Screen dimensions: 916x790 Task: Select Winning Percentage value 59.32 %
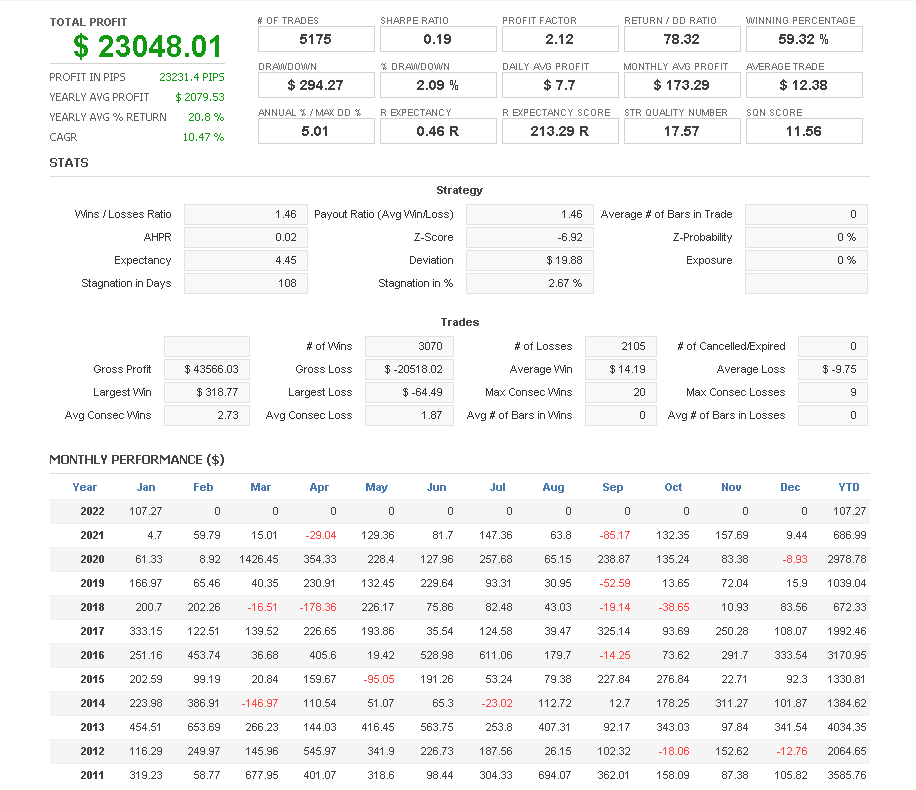tap(804, 40)
